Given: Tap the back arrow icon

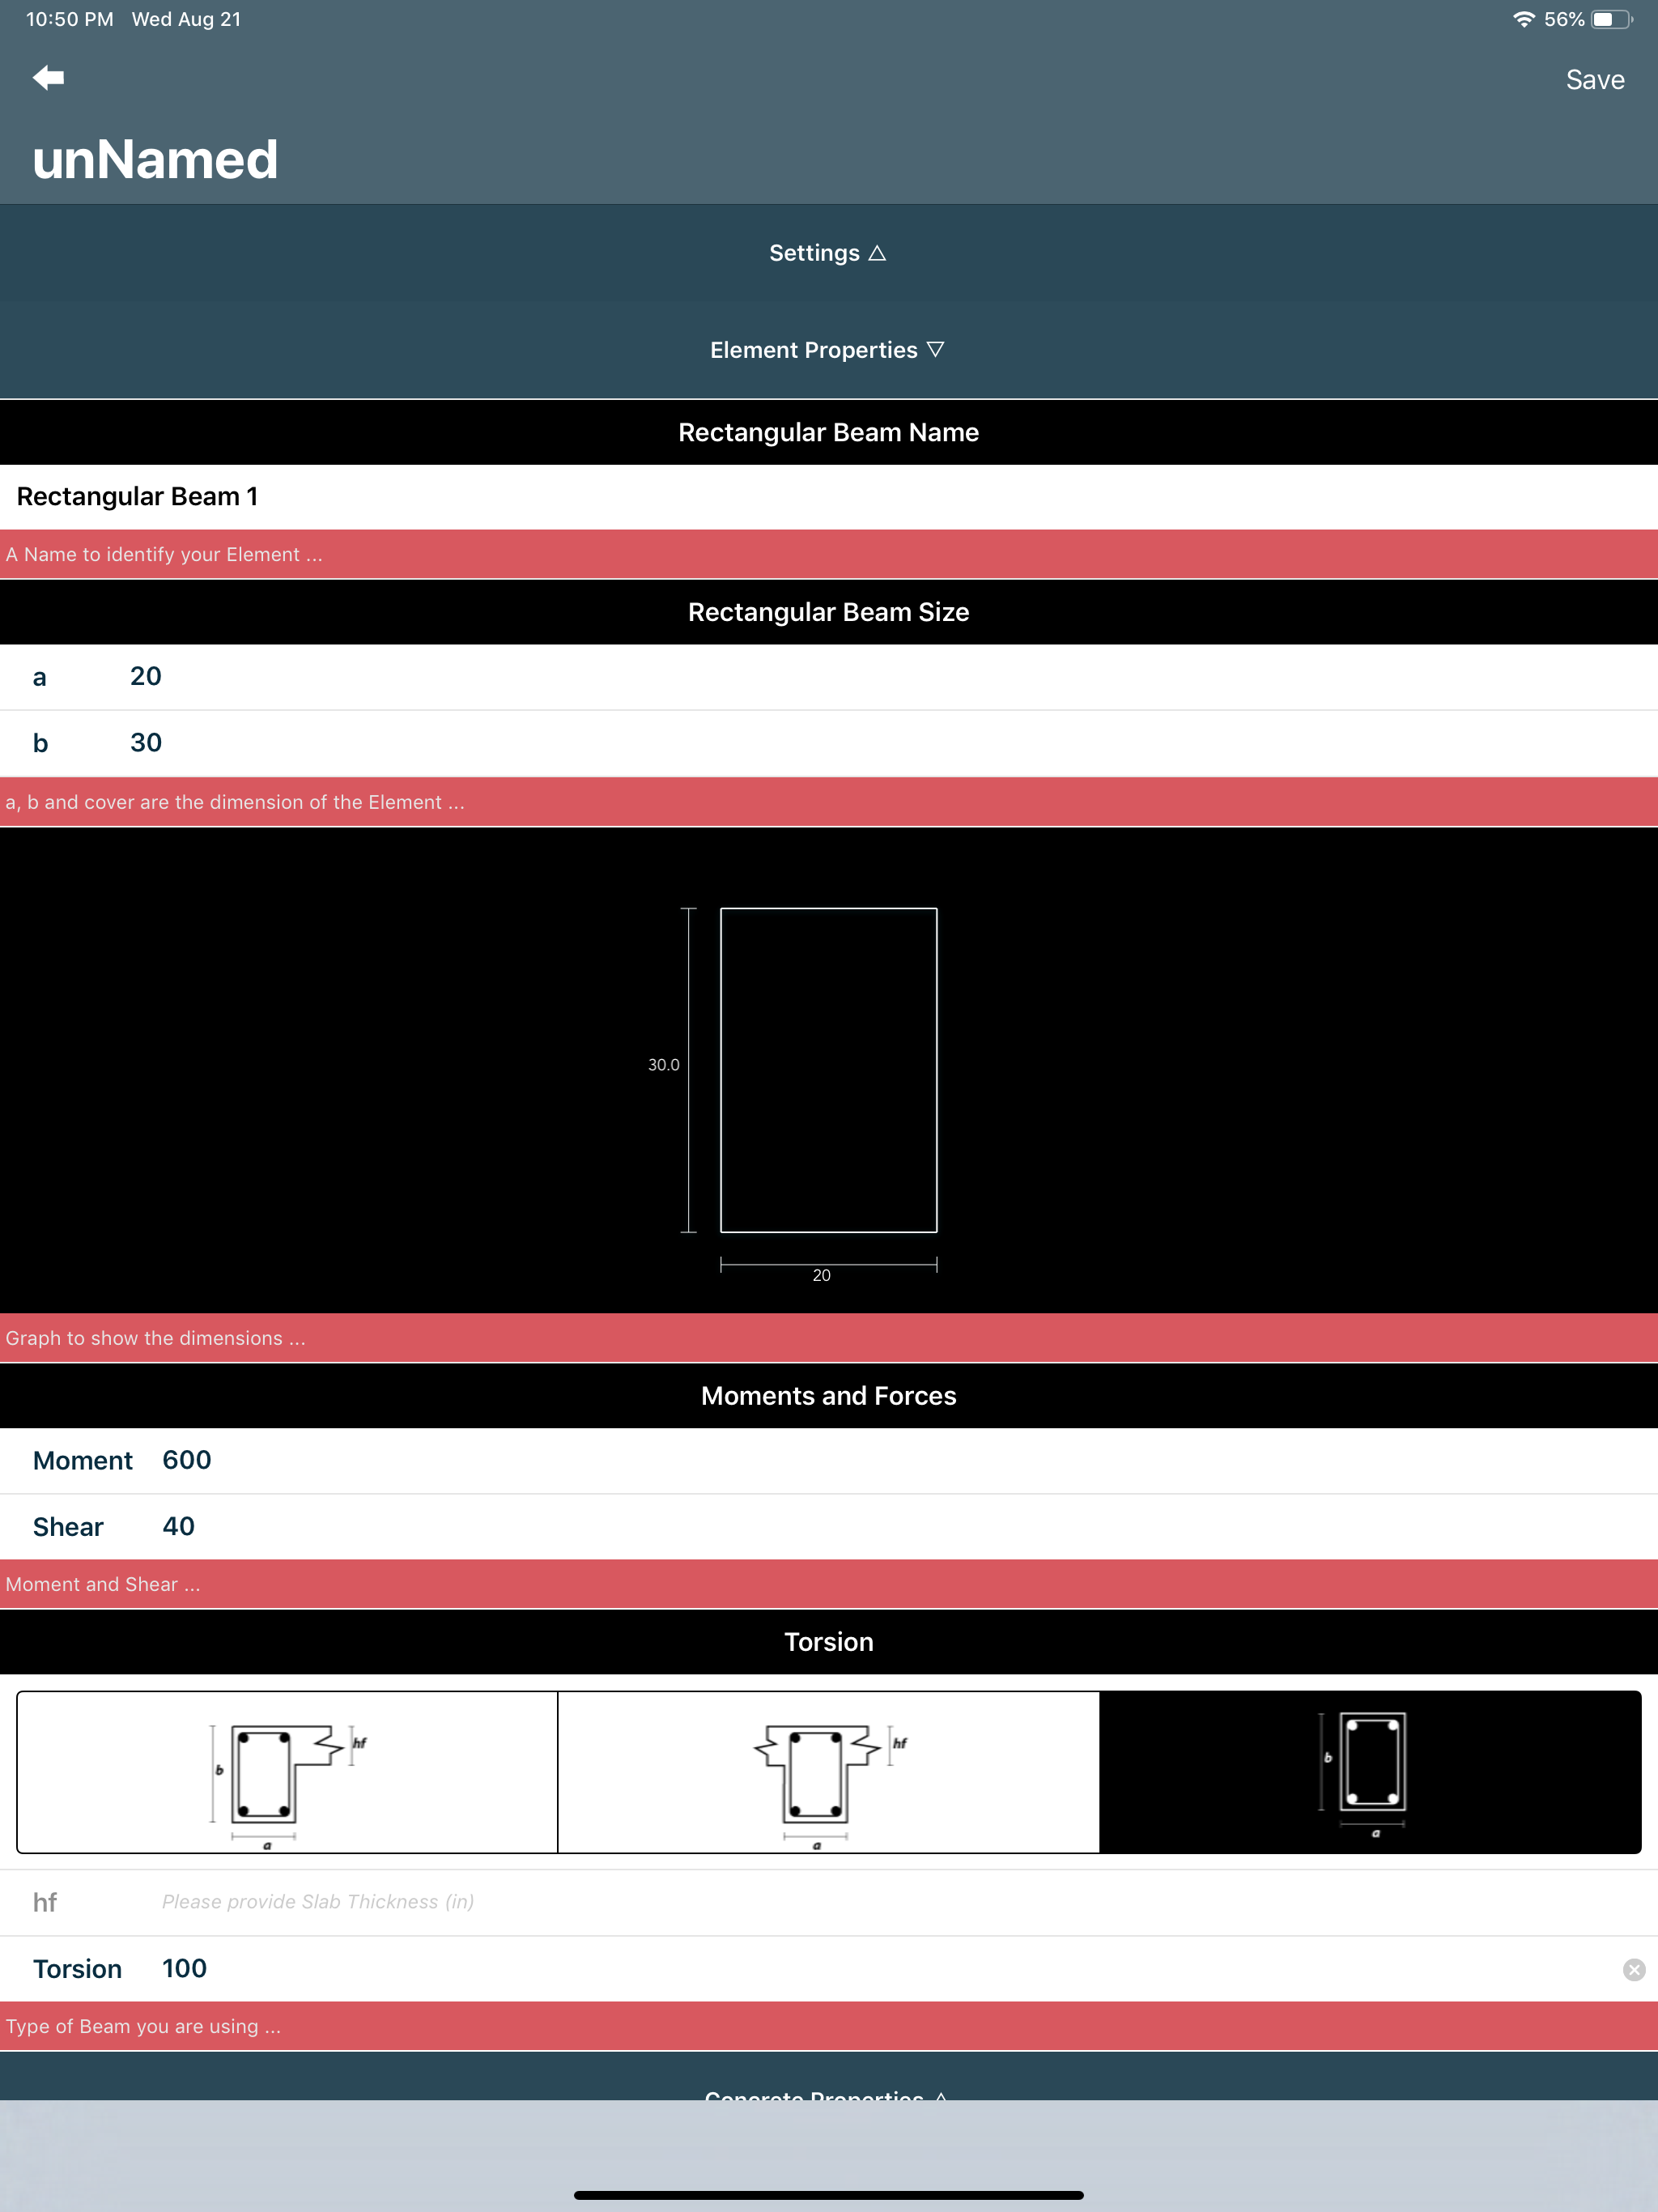Looking at the screenshot, I should 48,78.
